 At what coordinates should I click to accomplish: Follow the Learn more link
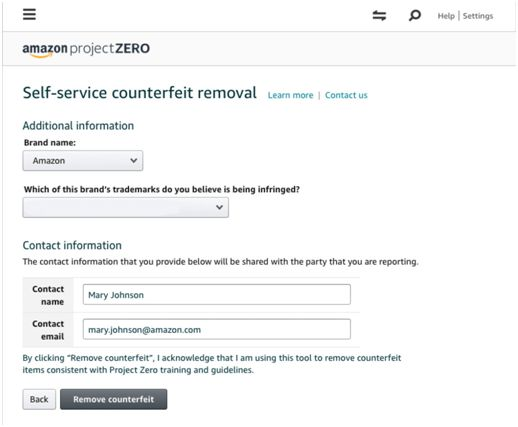pos(290,95)
